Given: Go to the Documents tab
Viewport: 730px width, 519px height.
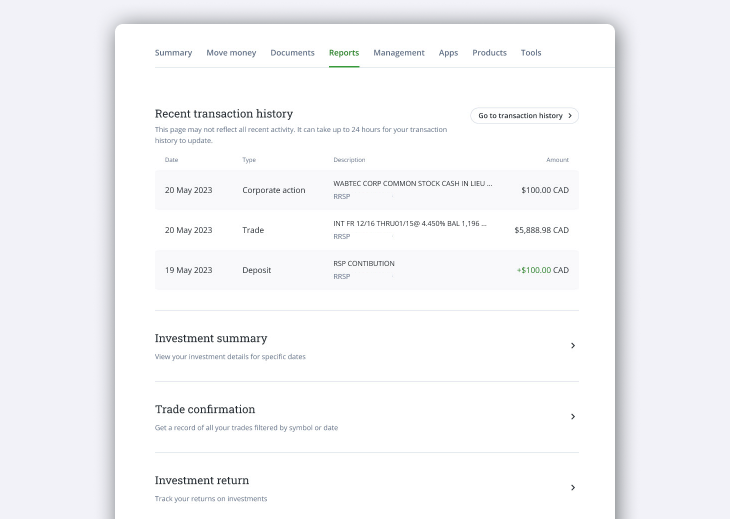Looking at the screenshot, I should pos(292,53).
